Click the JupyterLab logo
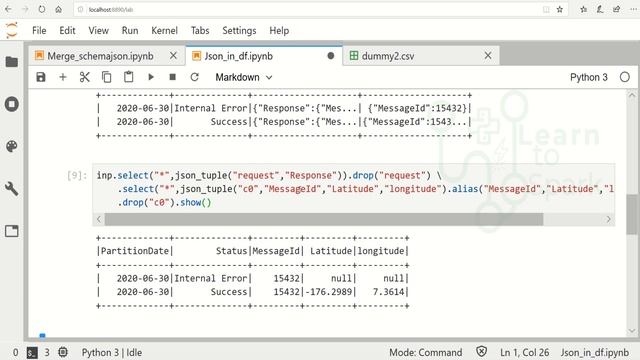Screen dimensions: 640x360 coord(12,30)
